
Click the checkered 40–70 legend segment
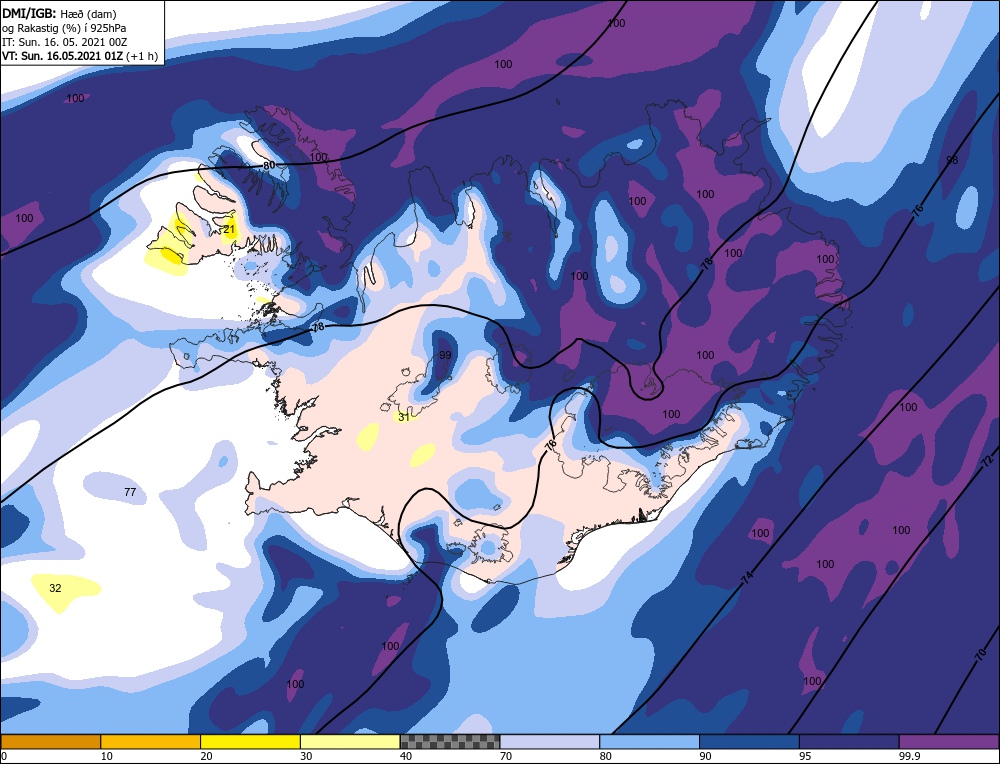pyautogui.click(x=450, y=741)
